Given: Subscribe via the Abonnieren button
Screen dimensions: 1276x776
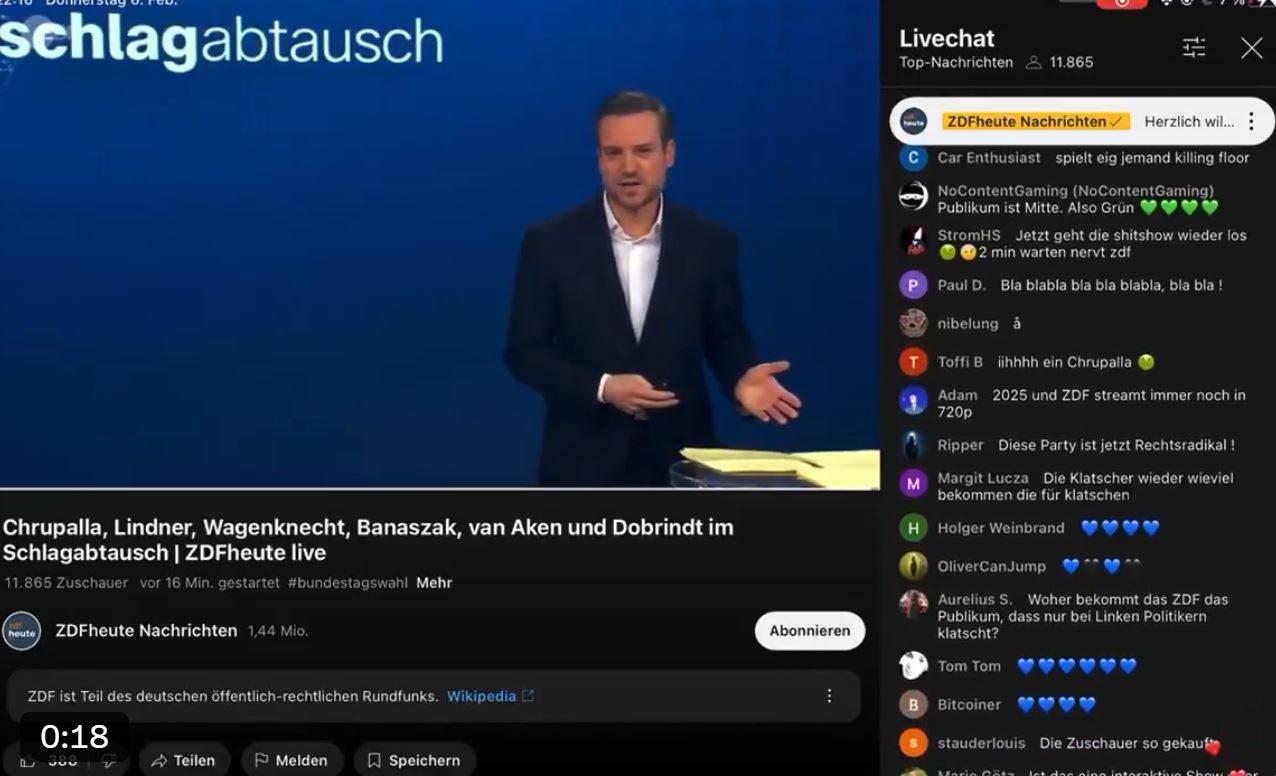Looking at the screenshot, I should coord(809,631).
